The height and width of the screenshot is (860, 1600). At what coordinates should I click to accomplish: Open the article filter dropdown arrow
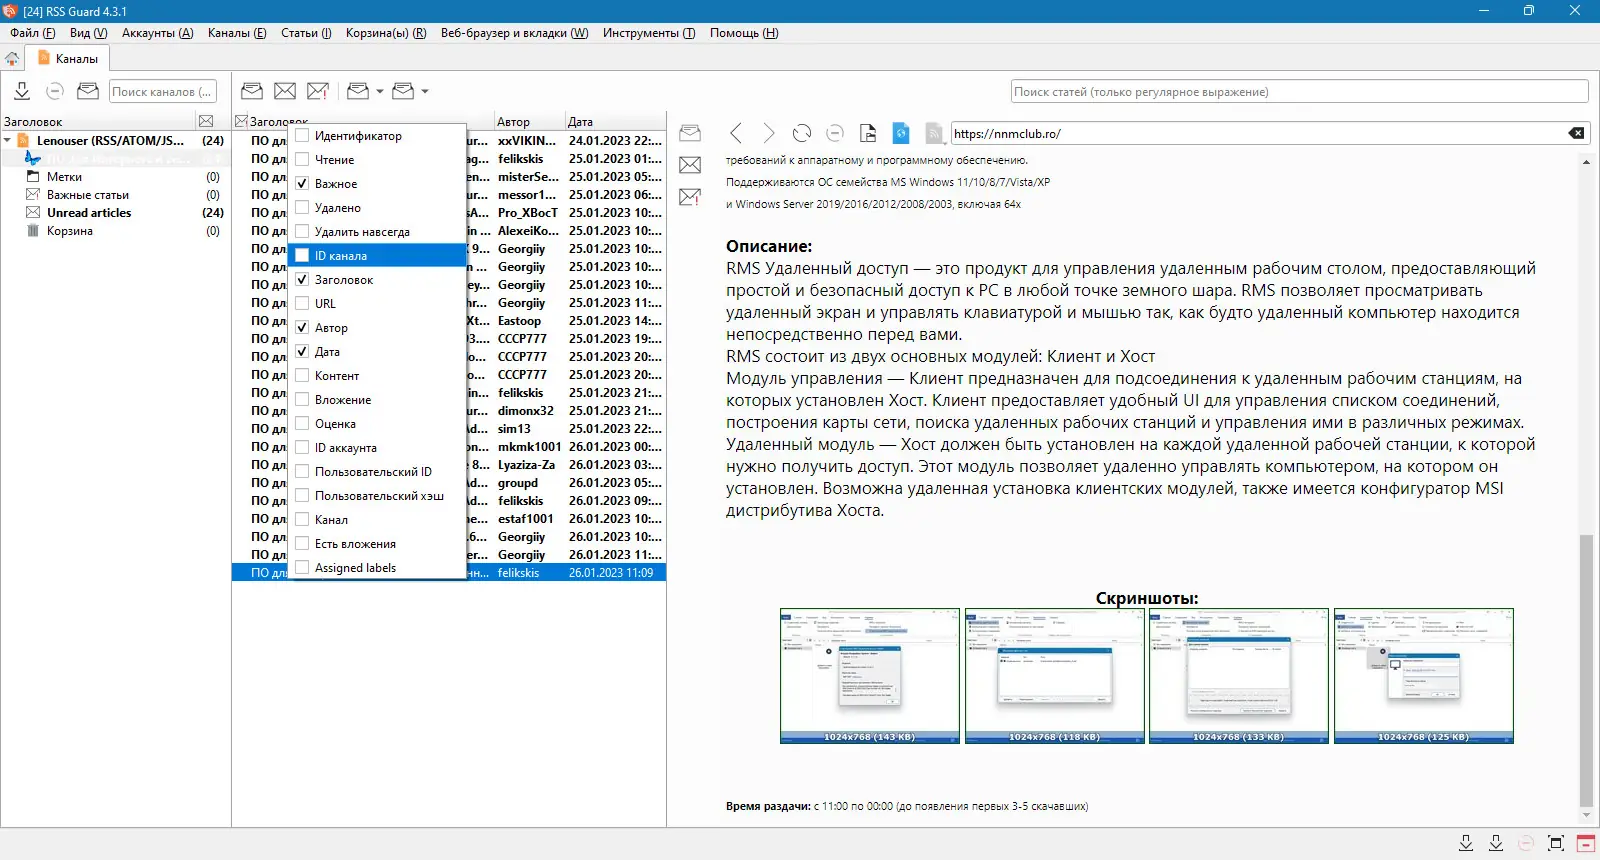[x=425, y=91]
